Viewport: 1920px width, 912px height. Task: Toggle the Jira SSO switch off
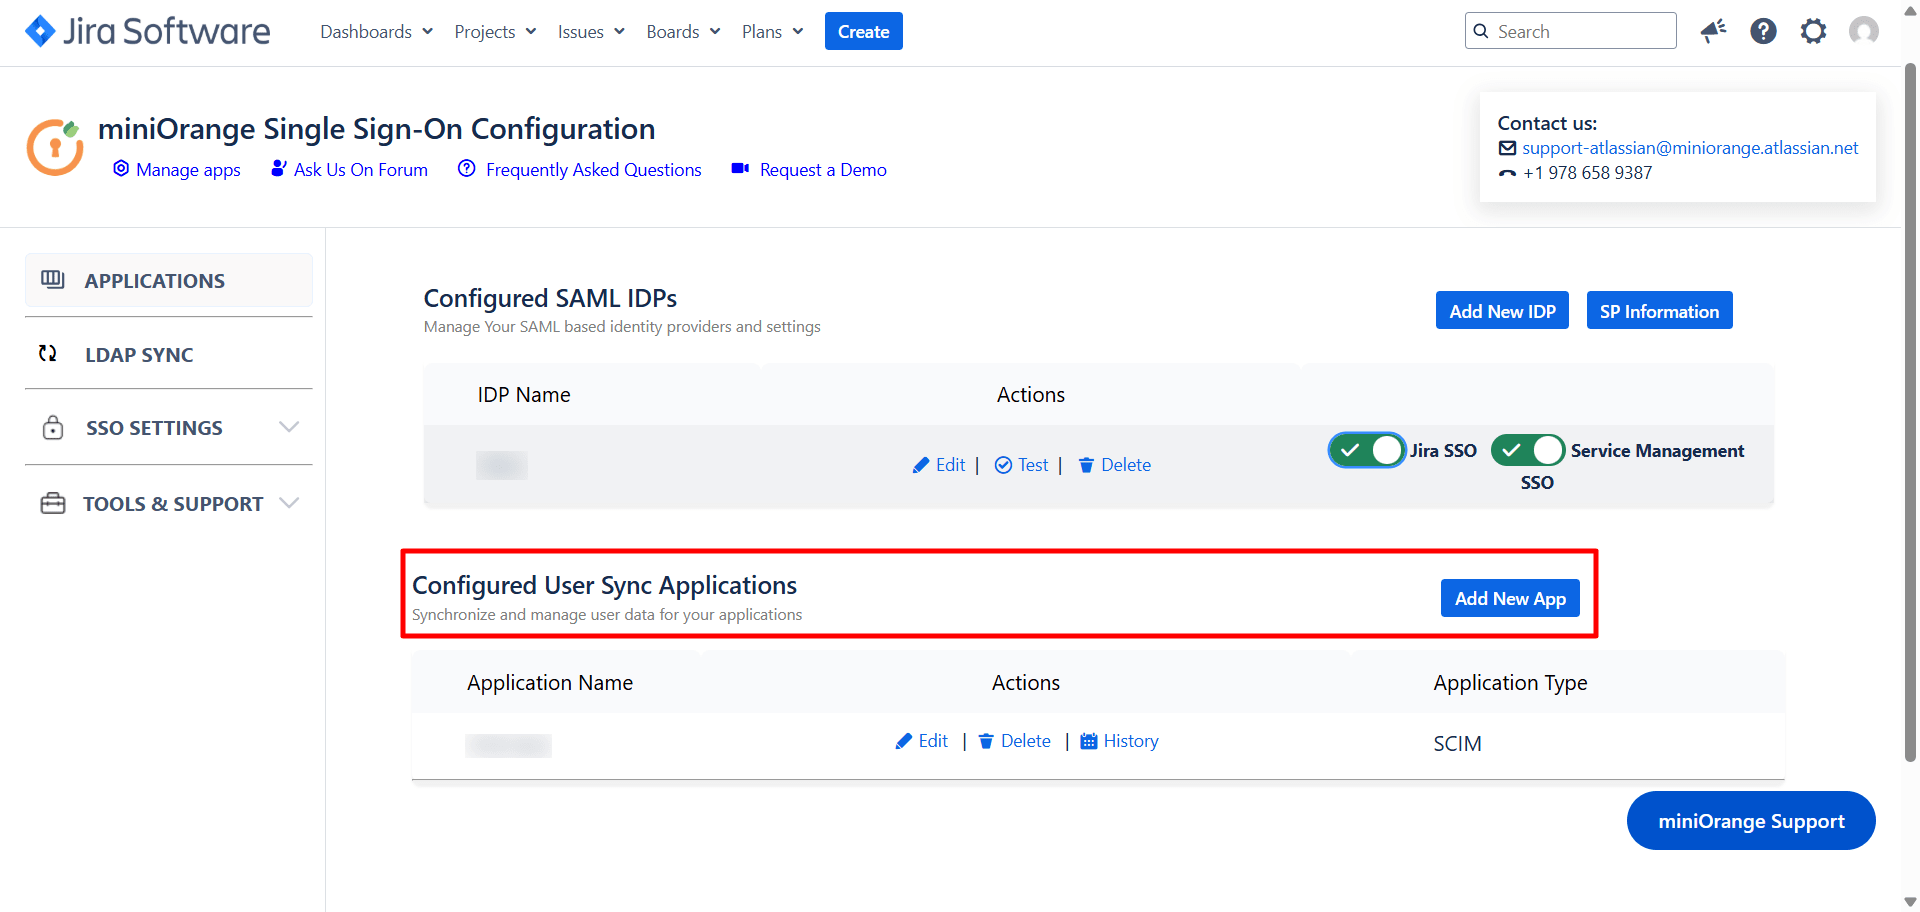pyautogui.click(x=1366, y=450)
